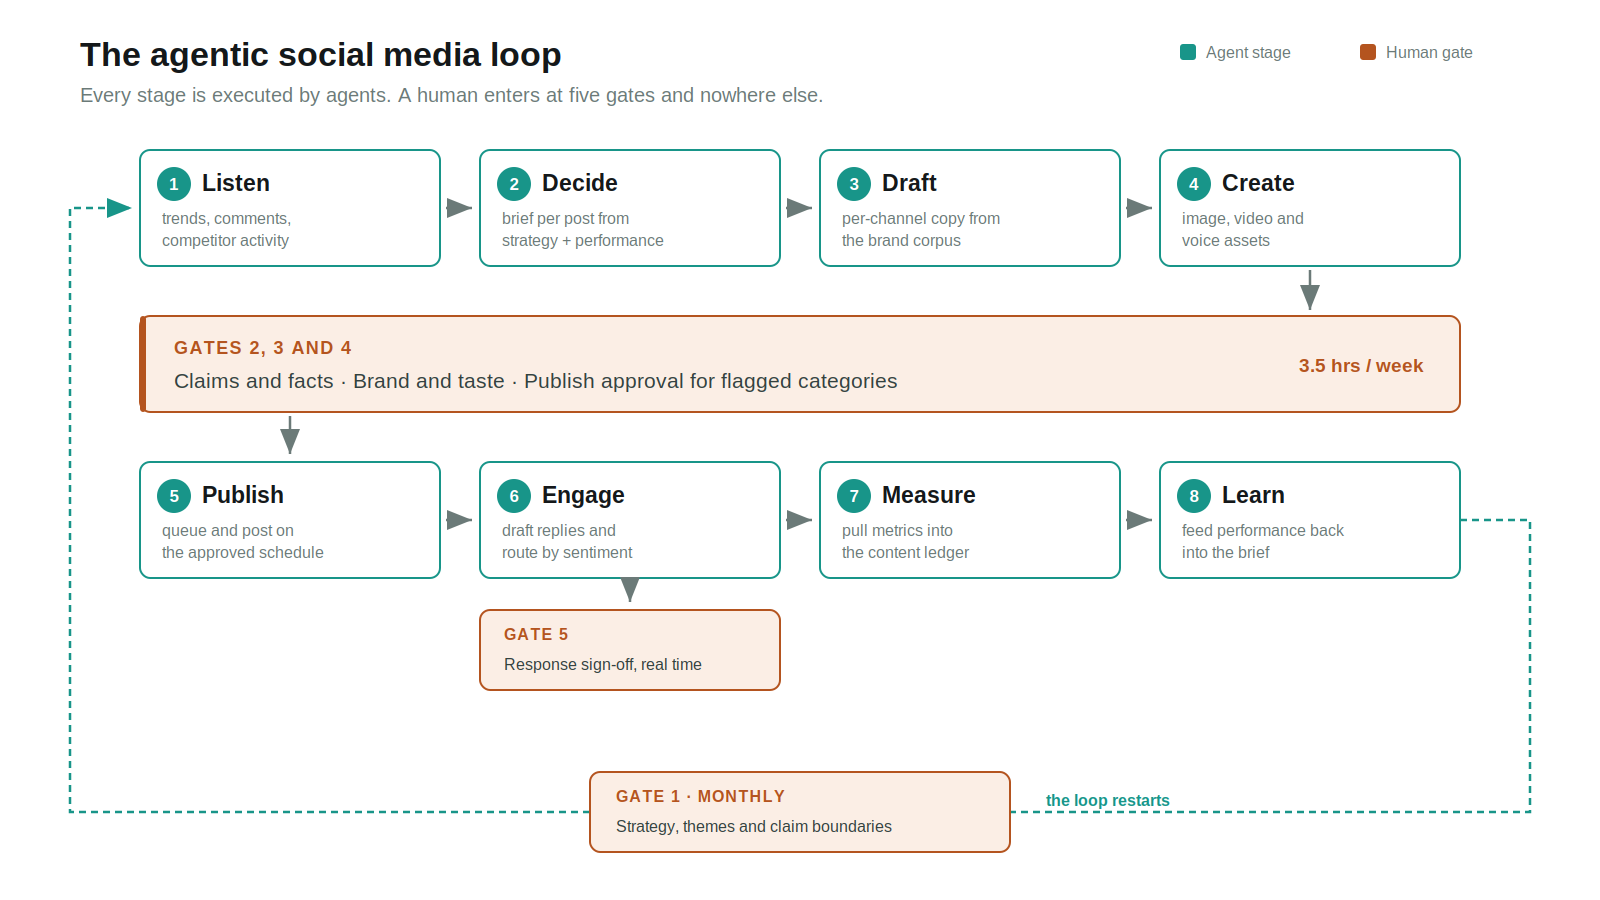Click 'queue and post on the approved schedule' description
Screen dimensions: 1600x900
[x=243, y=541]
